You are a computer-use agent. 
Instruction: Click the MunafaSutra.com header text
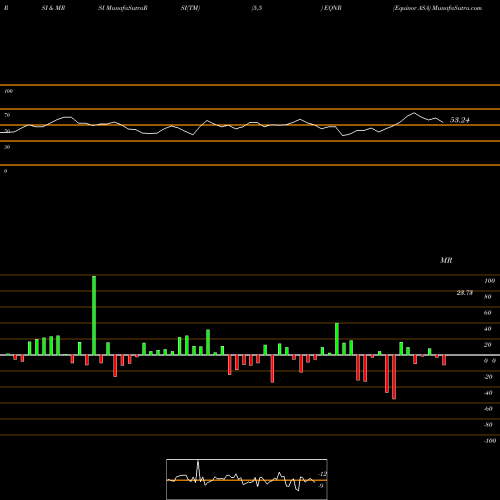[457, 8]
